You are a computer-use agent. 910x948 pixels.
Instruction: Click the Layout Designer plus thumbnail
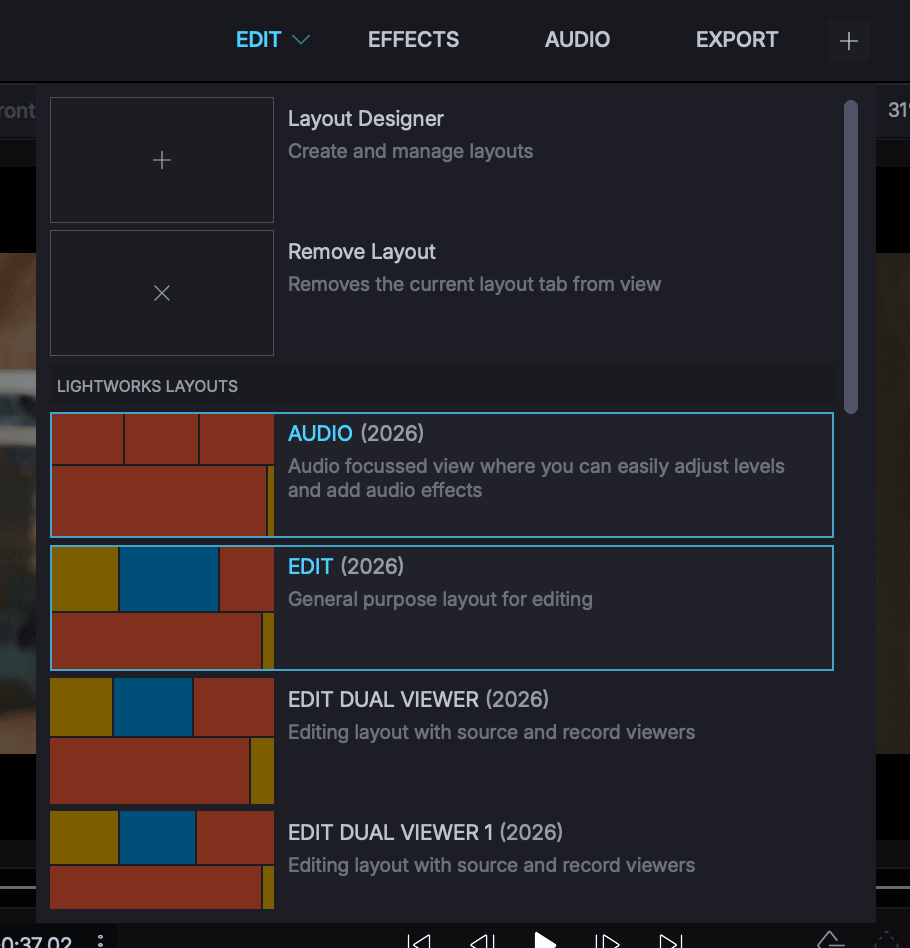[x=161, y=160]
